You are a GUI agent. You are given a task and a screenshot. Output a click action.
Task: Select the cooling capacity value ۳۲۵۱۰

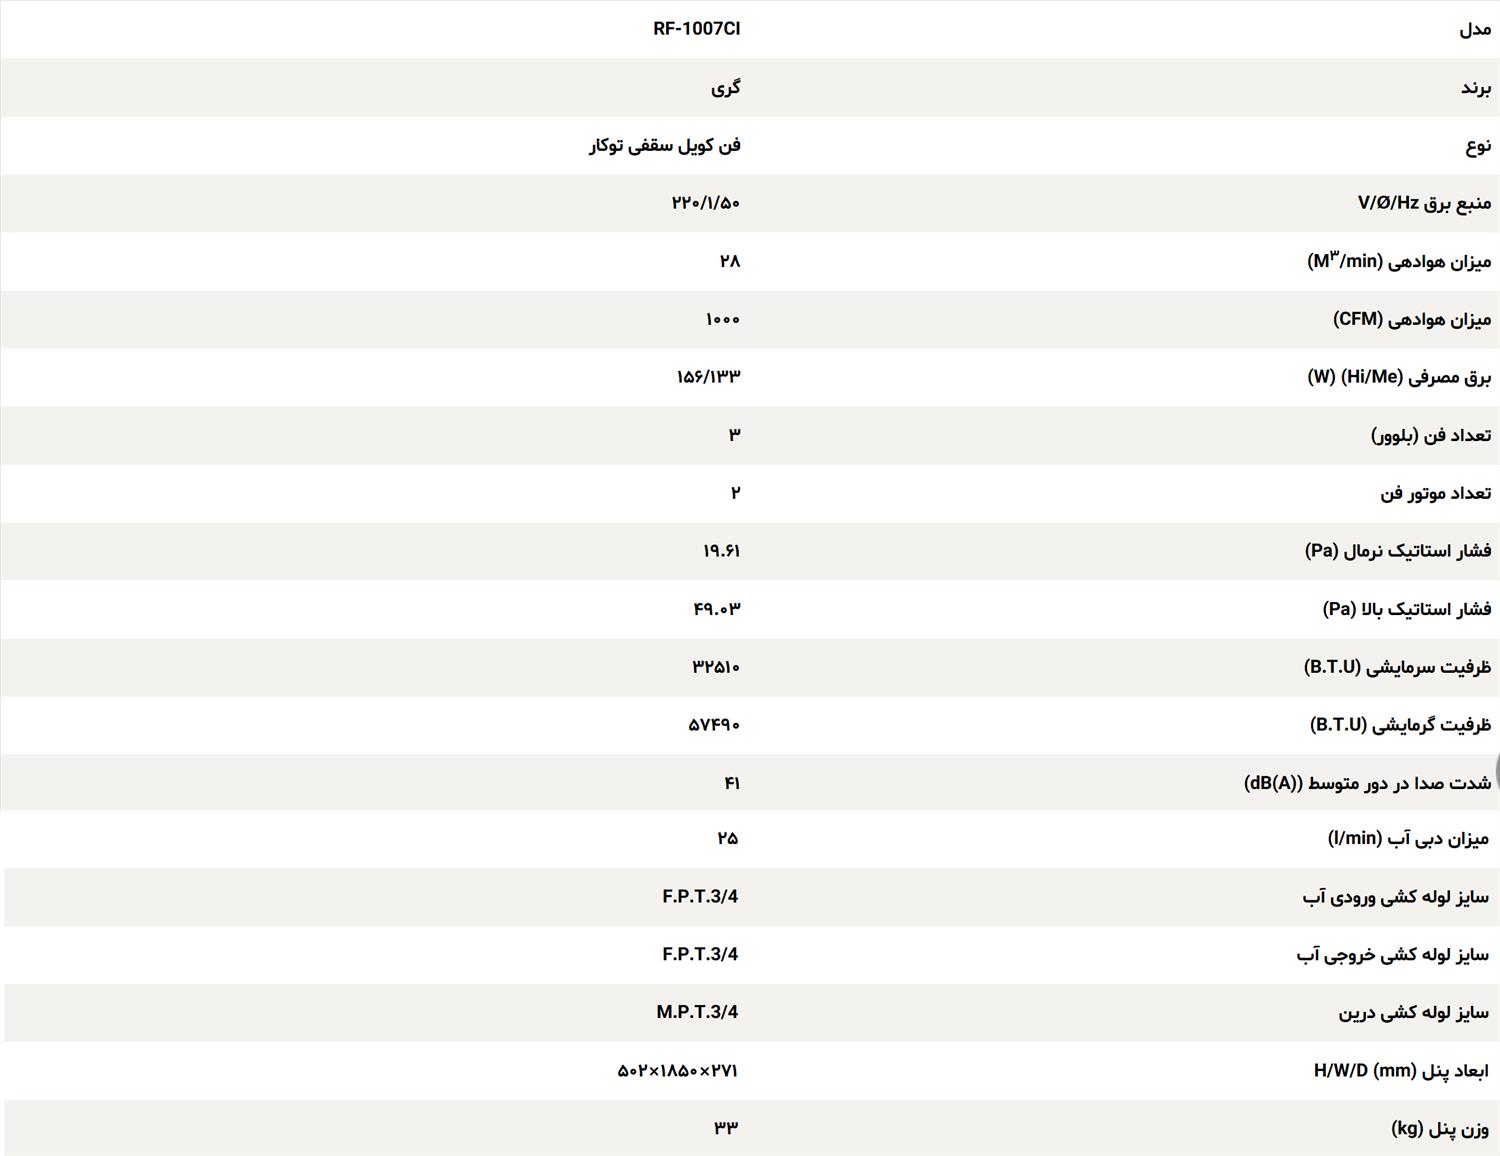(x=715, y=667)
